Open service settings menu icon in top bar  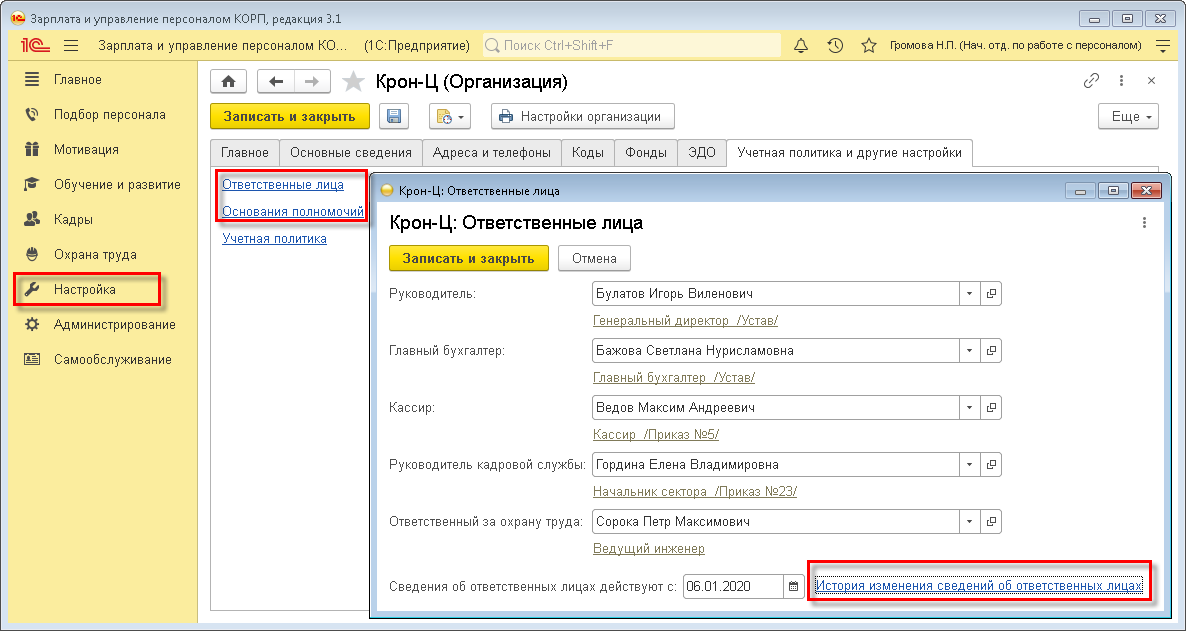pyautogui.click(x=1163, y=46)
